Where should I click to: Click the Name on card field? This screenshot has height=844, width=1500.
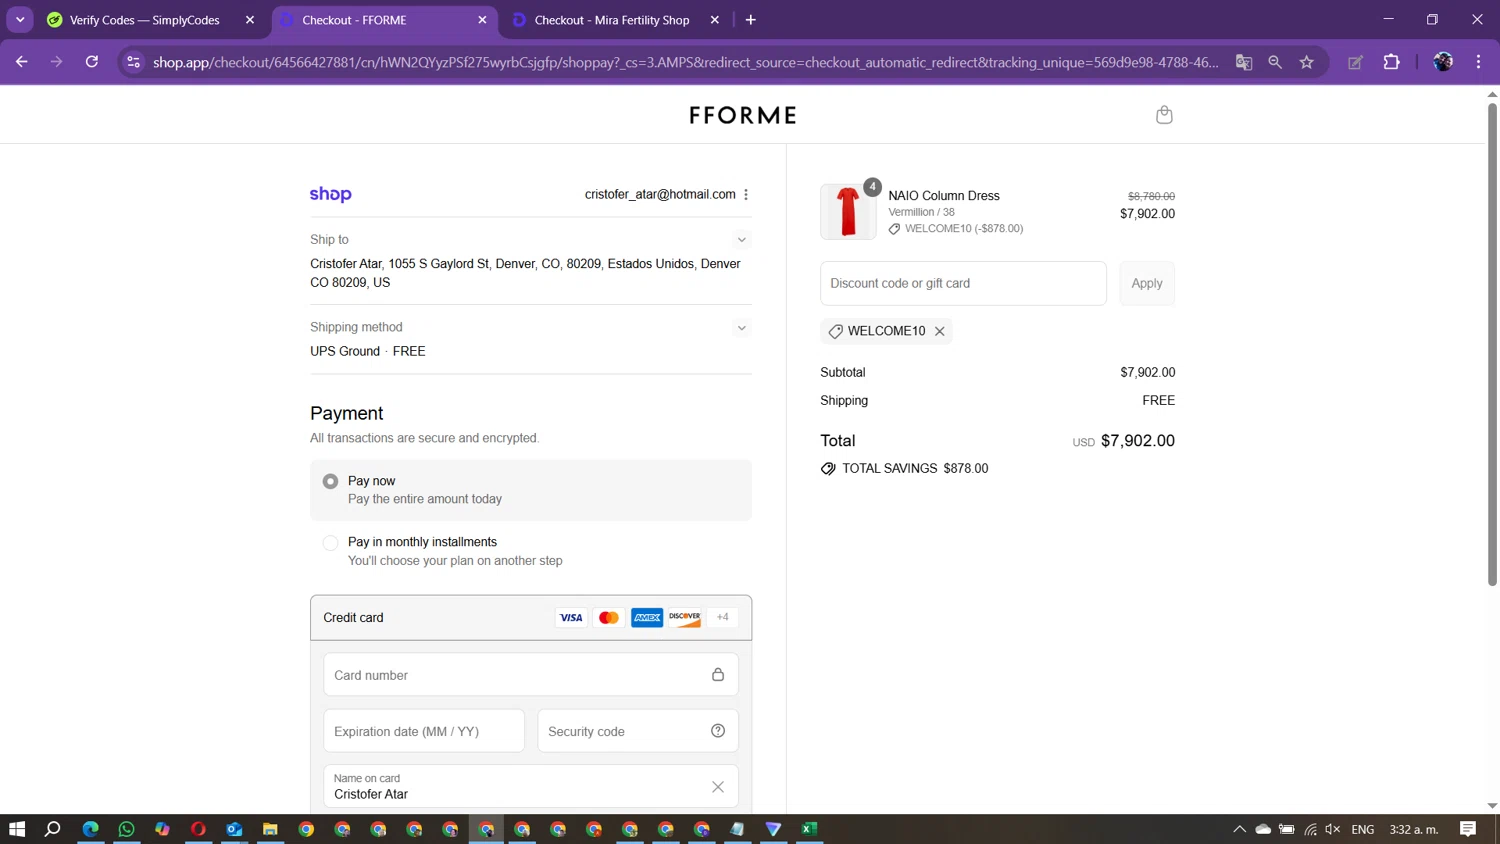[531, 787]
